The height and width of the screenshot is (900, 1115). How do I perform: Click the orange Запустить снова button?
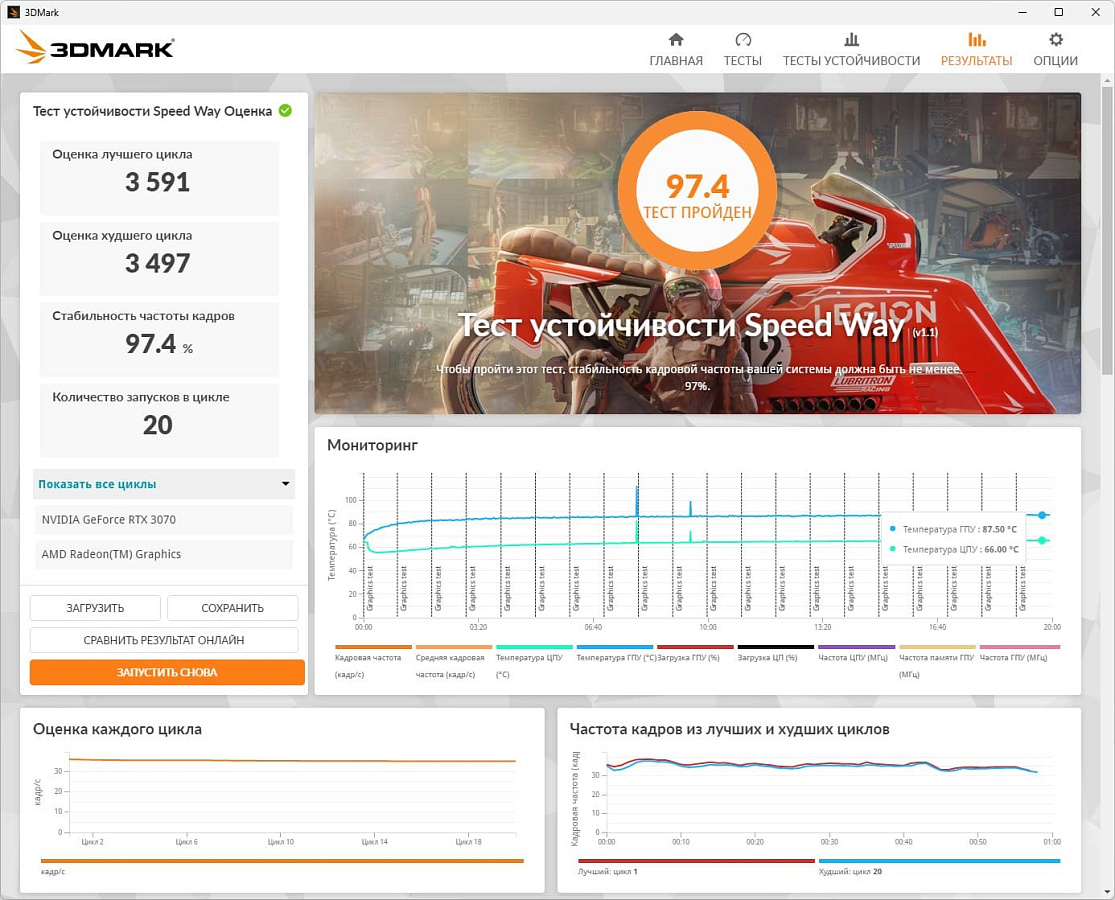(167, 672)
